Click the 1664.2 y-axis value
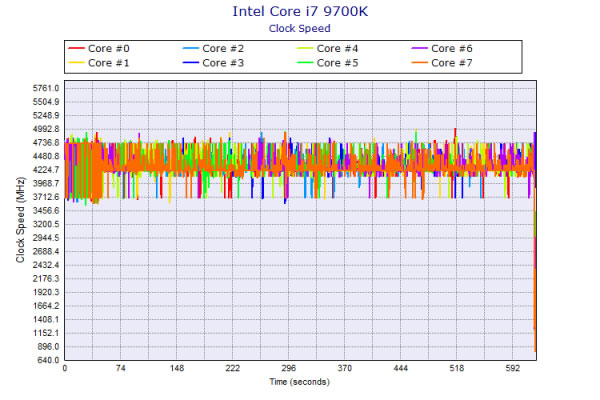Viewport: 600px width, 400px height. [x=46, y=306]
